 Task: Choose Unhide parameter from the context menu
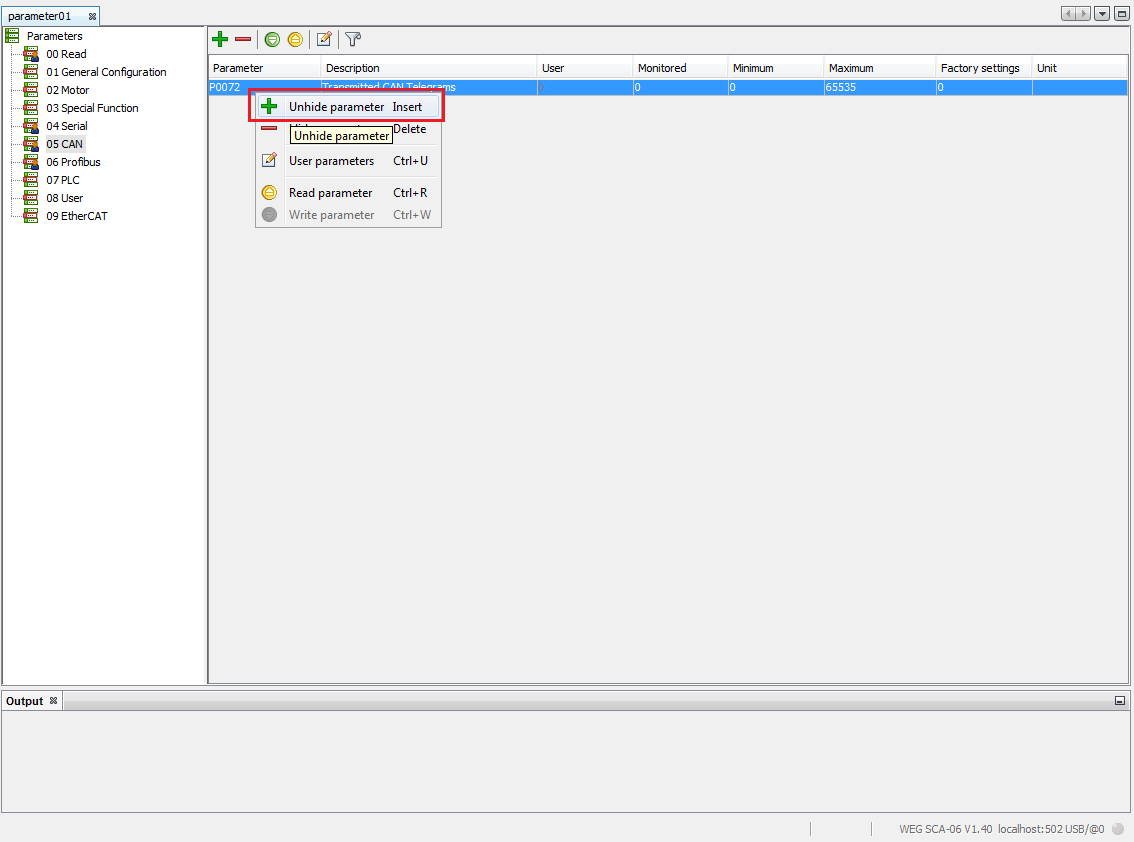[x=333, y=106]
